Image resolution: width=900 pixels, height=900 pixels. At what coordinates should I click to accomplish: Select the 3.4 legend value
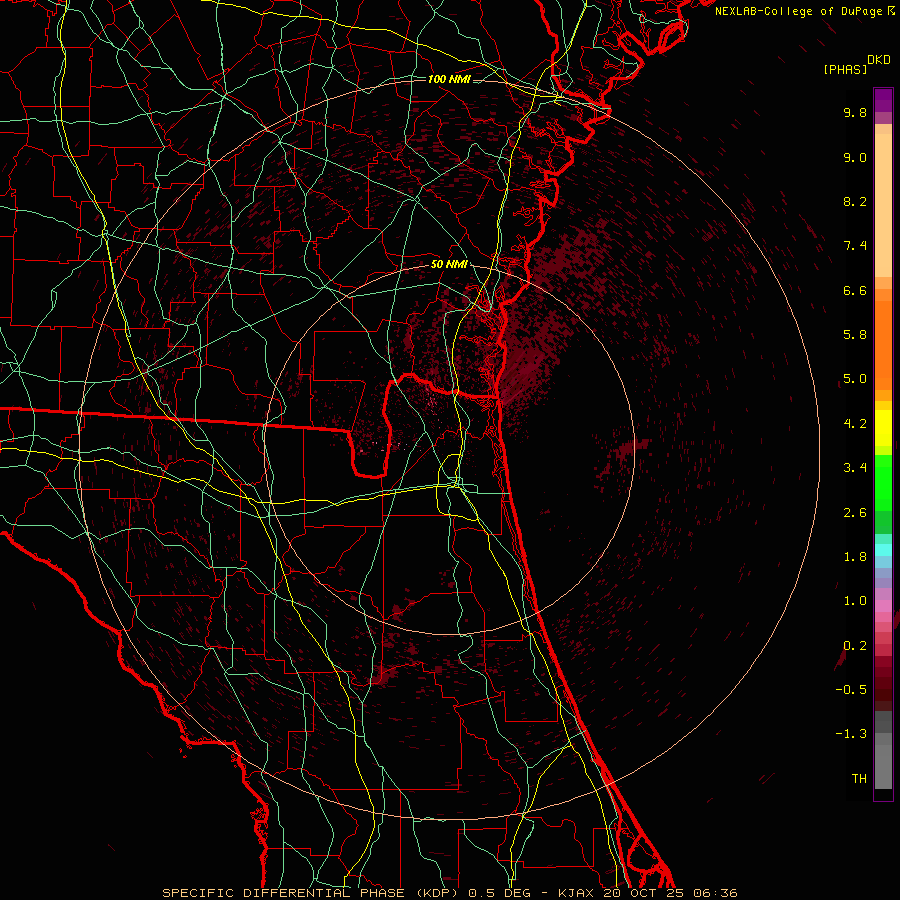click(x=855, y=468)
